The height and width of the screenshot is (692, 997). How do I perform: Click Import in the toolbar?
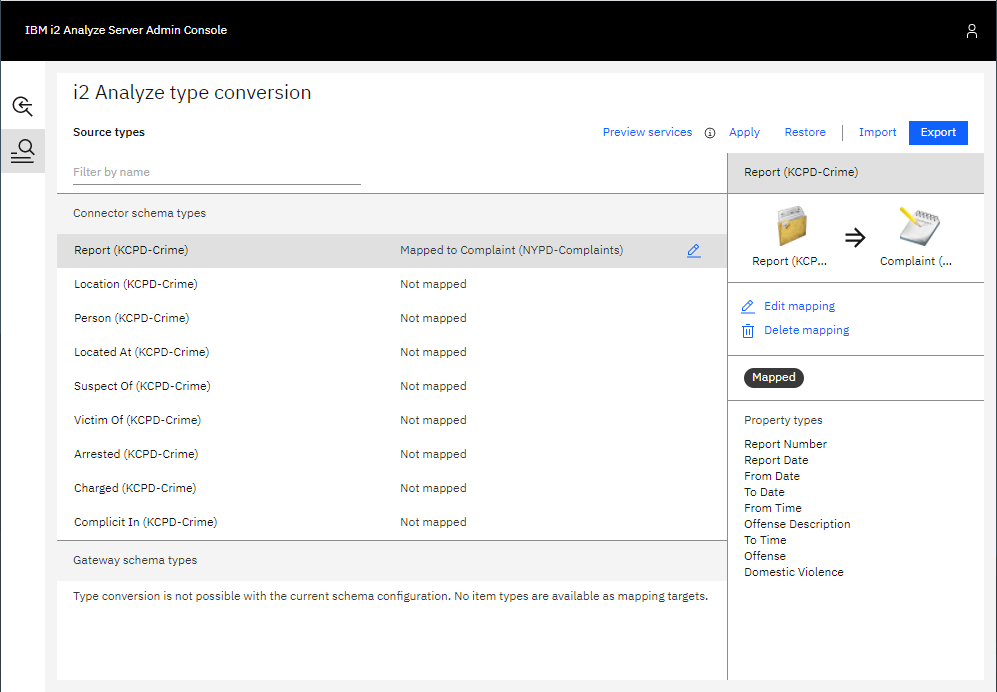coord(877,132)
